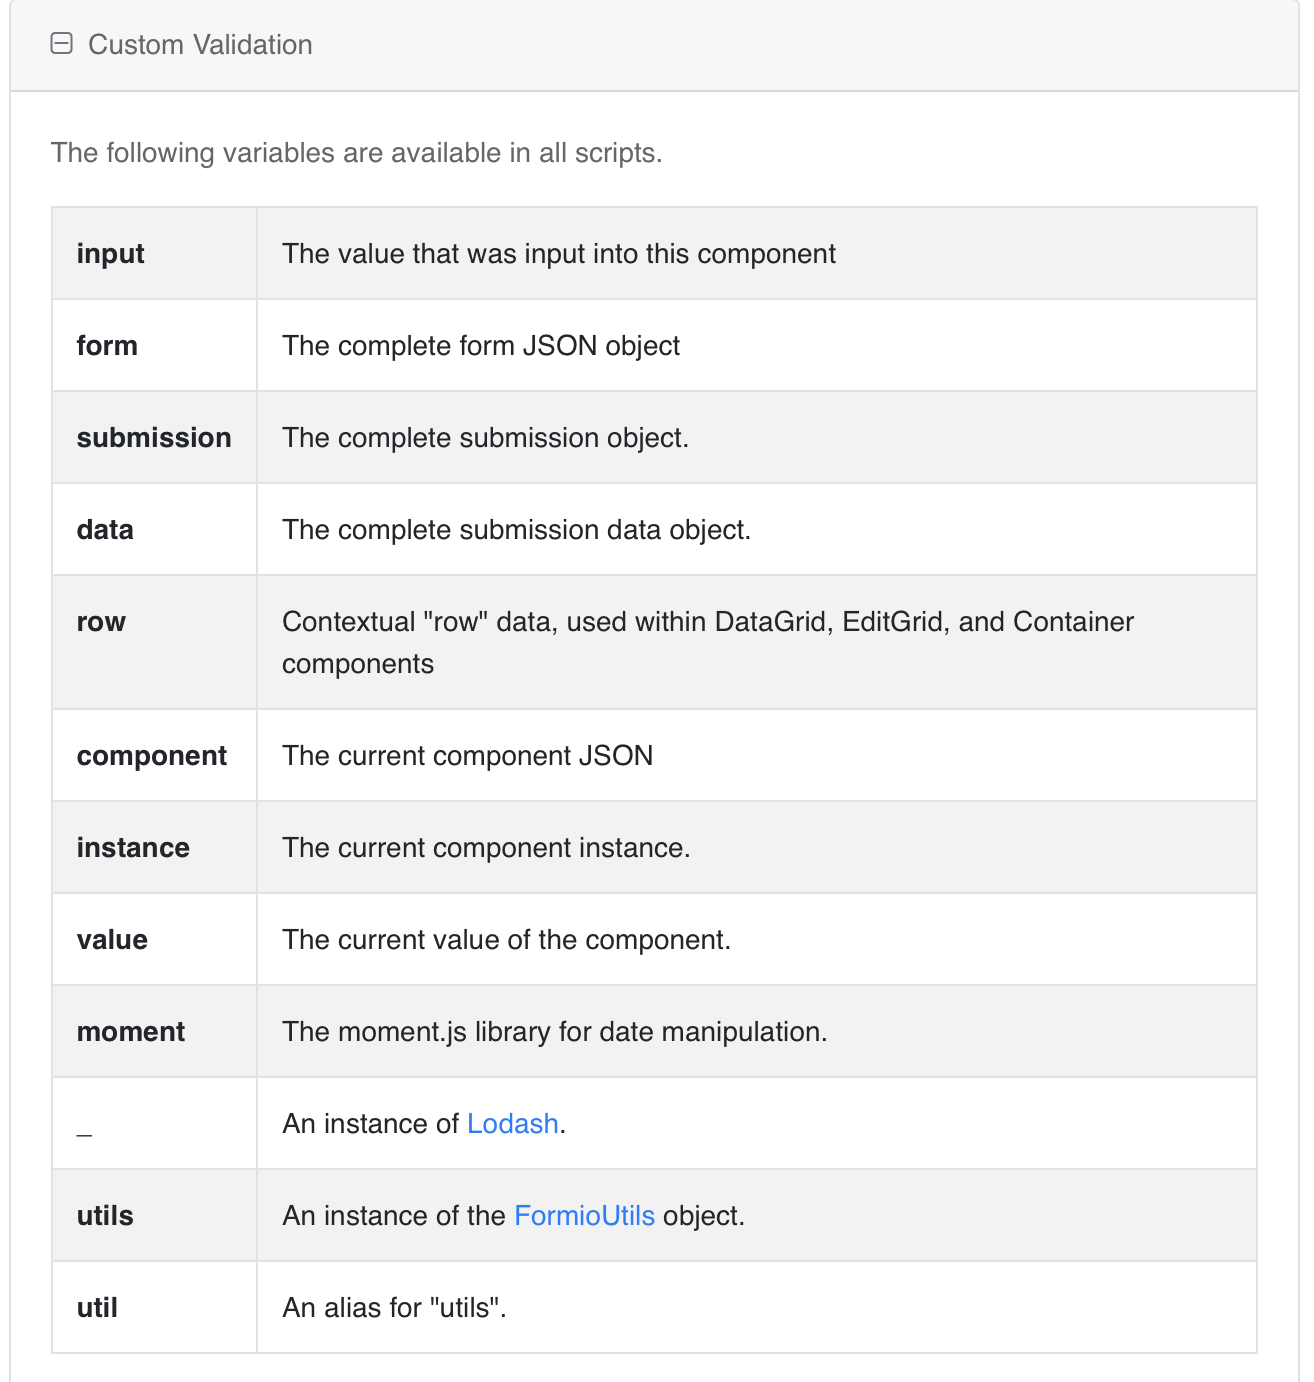Open the FormioUtils link
This screenshot has width=1314, height=1382.
(x=584, y=1215)
